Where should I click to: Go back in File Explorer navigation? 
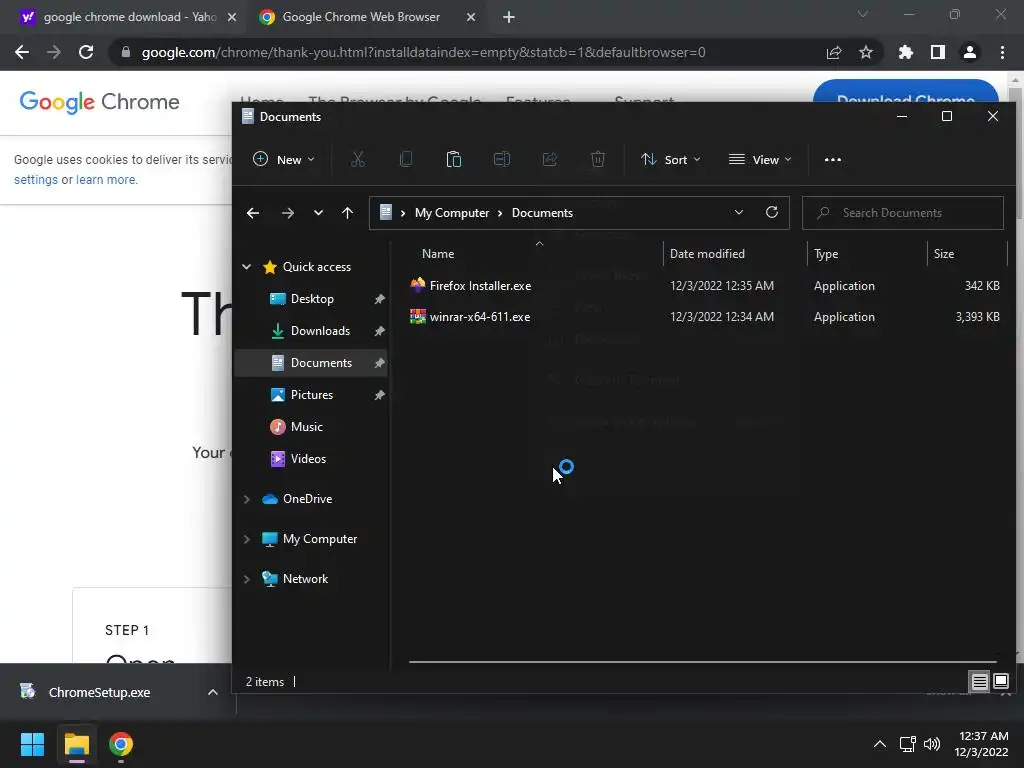pos(253,213)
